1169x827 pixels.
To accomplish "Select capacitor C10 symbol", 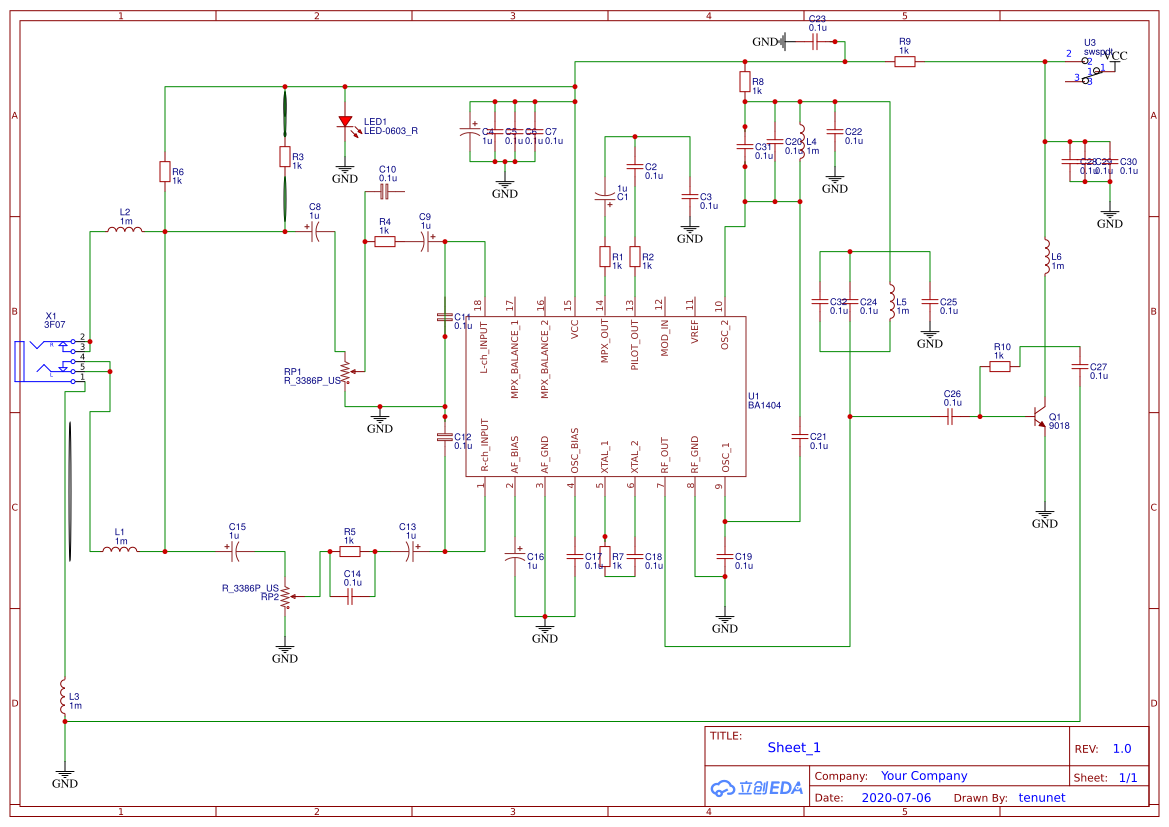I will [385, 192].
